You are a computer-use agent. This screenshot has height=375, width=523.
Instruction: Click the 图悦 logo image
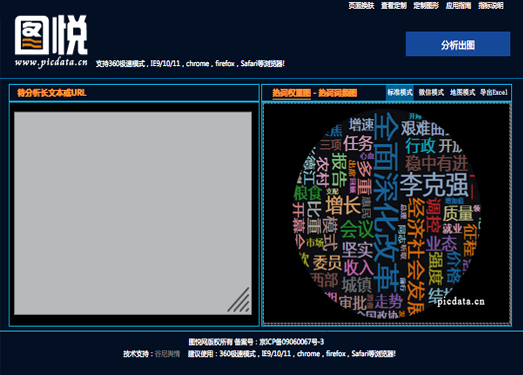click(51, 35)
